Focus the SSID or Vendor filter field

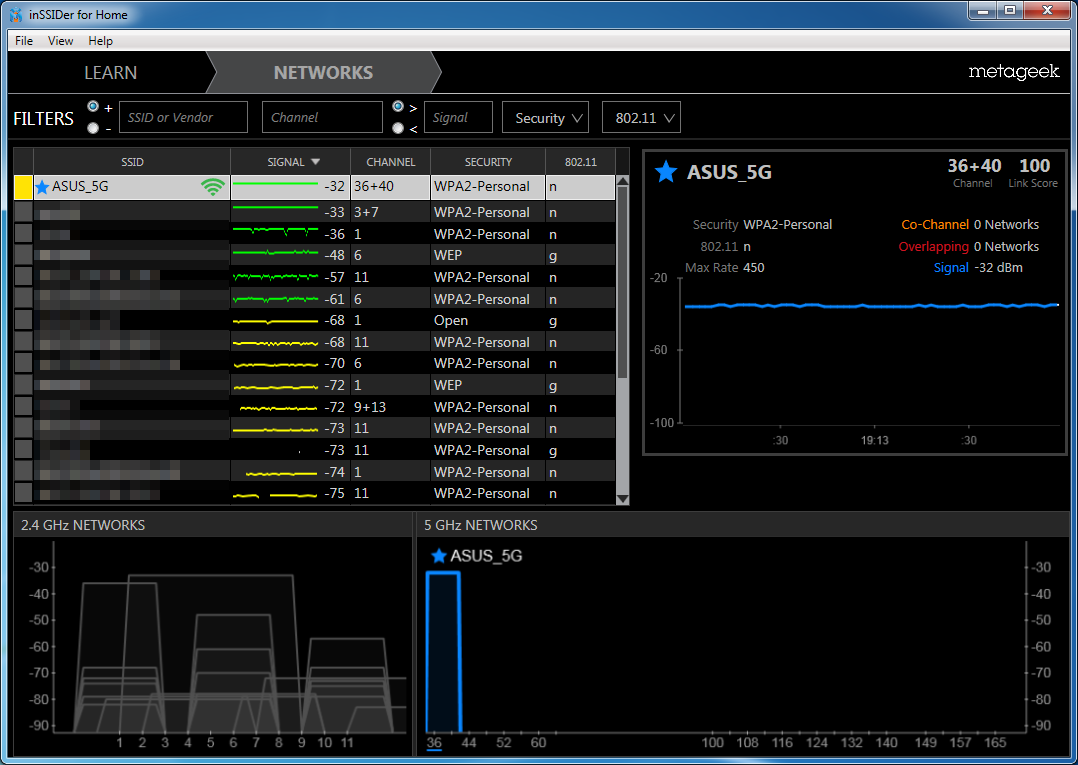click(184, 118)
